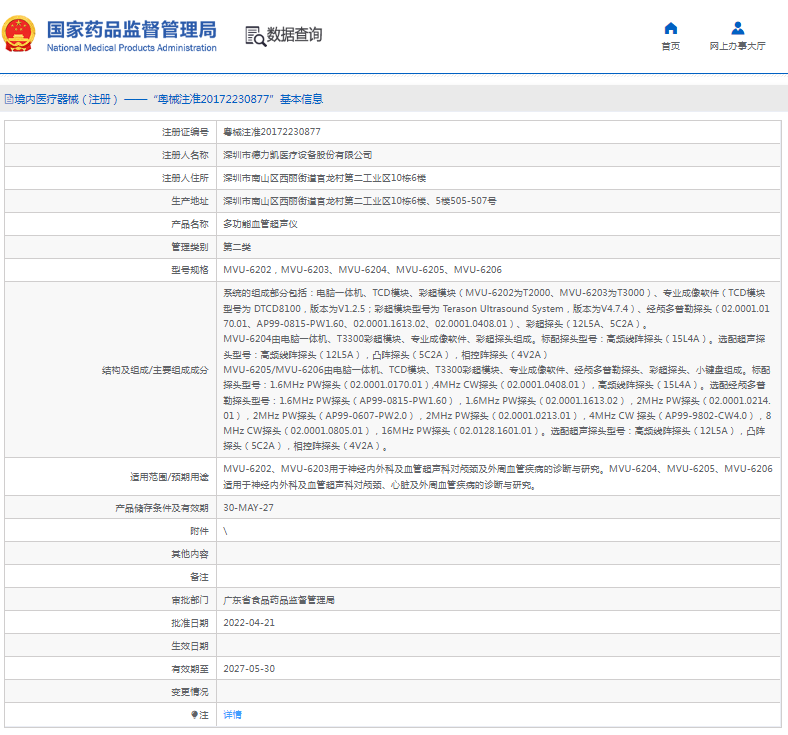Click the expiry date 2027-05-30
This screenshot has height=735, width=788.
248,668
